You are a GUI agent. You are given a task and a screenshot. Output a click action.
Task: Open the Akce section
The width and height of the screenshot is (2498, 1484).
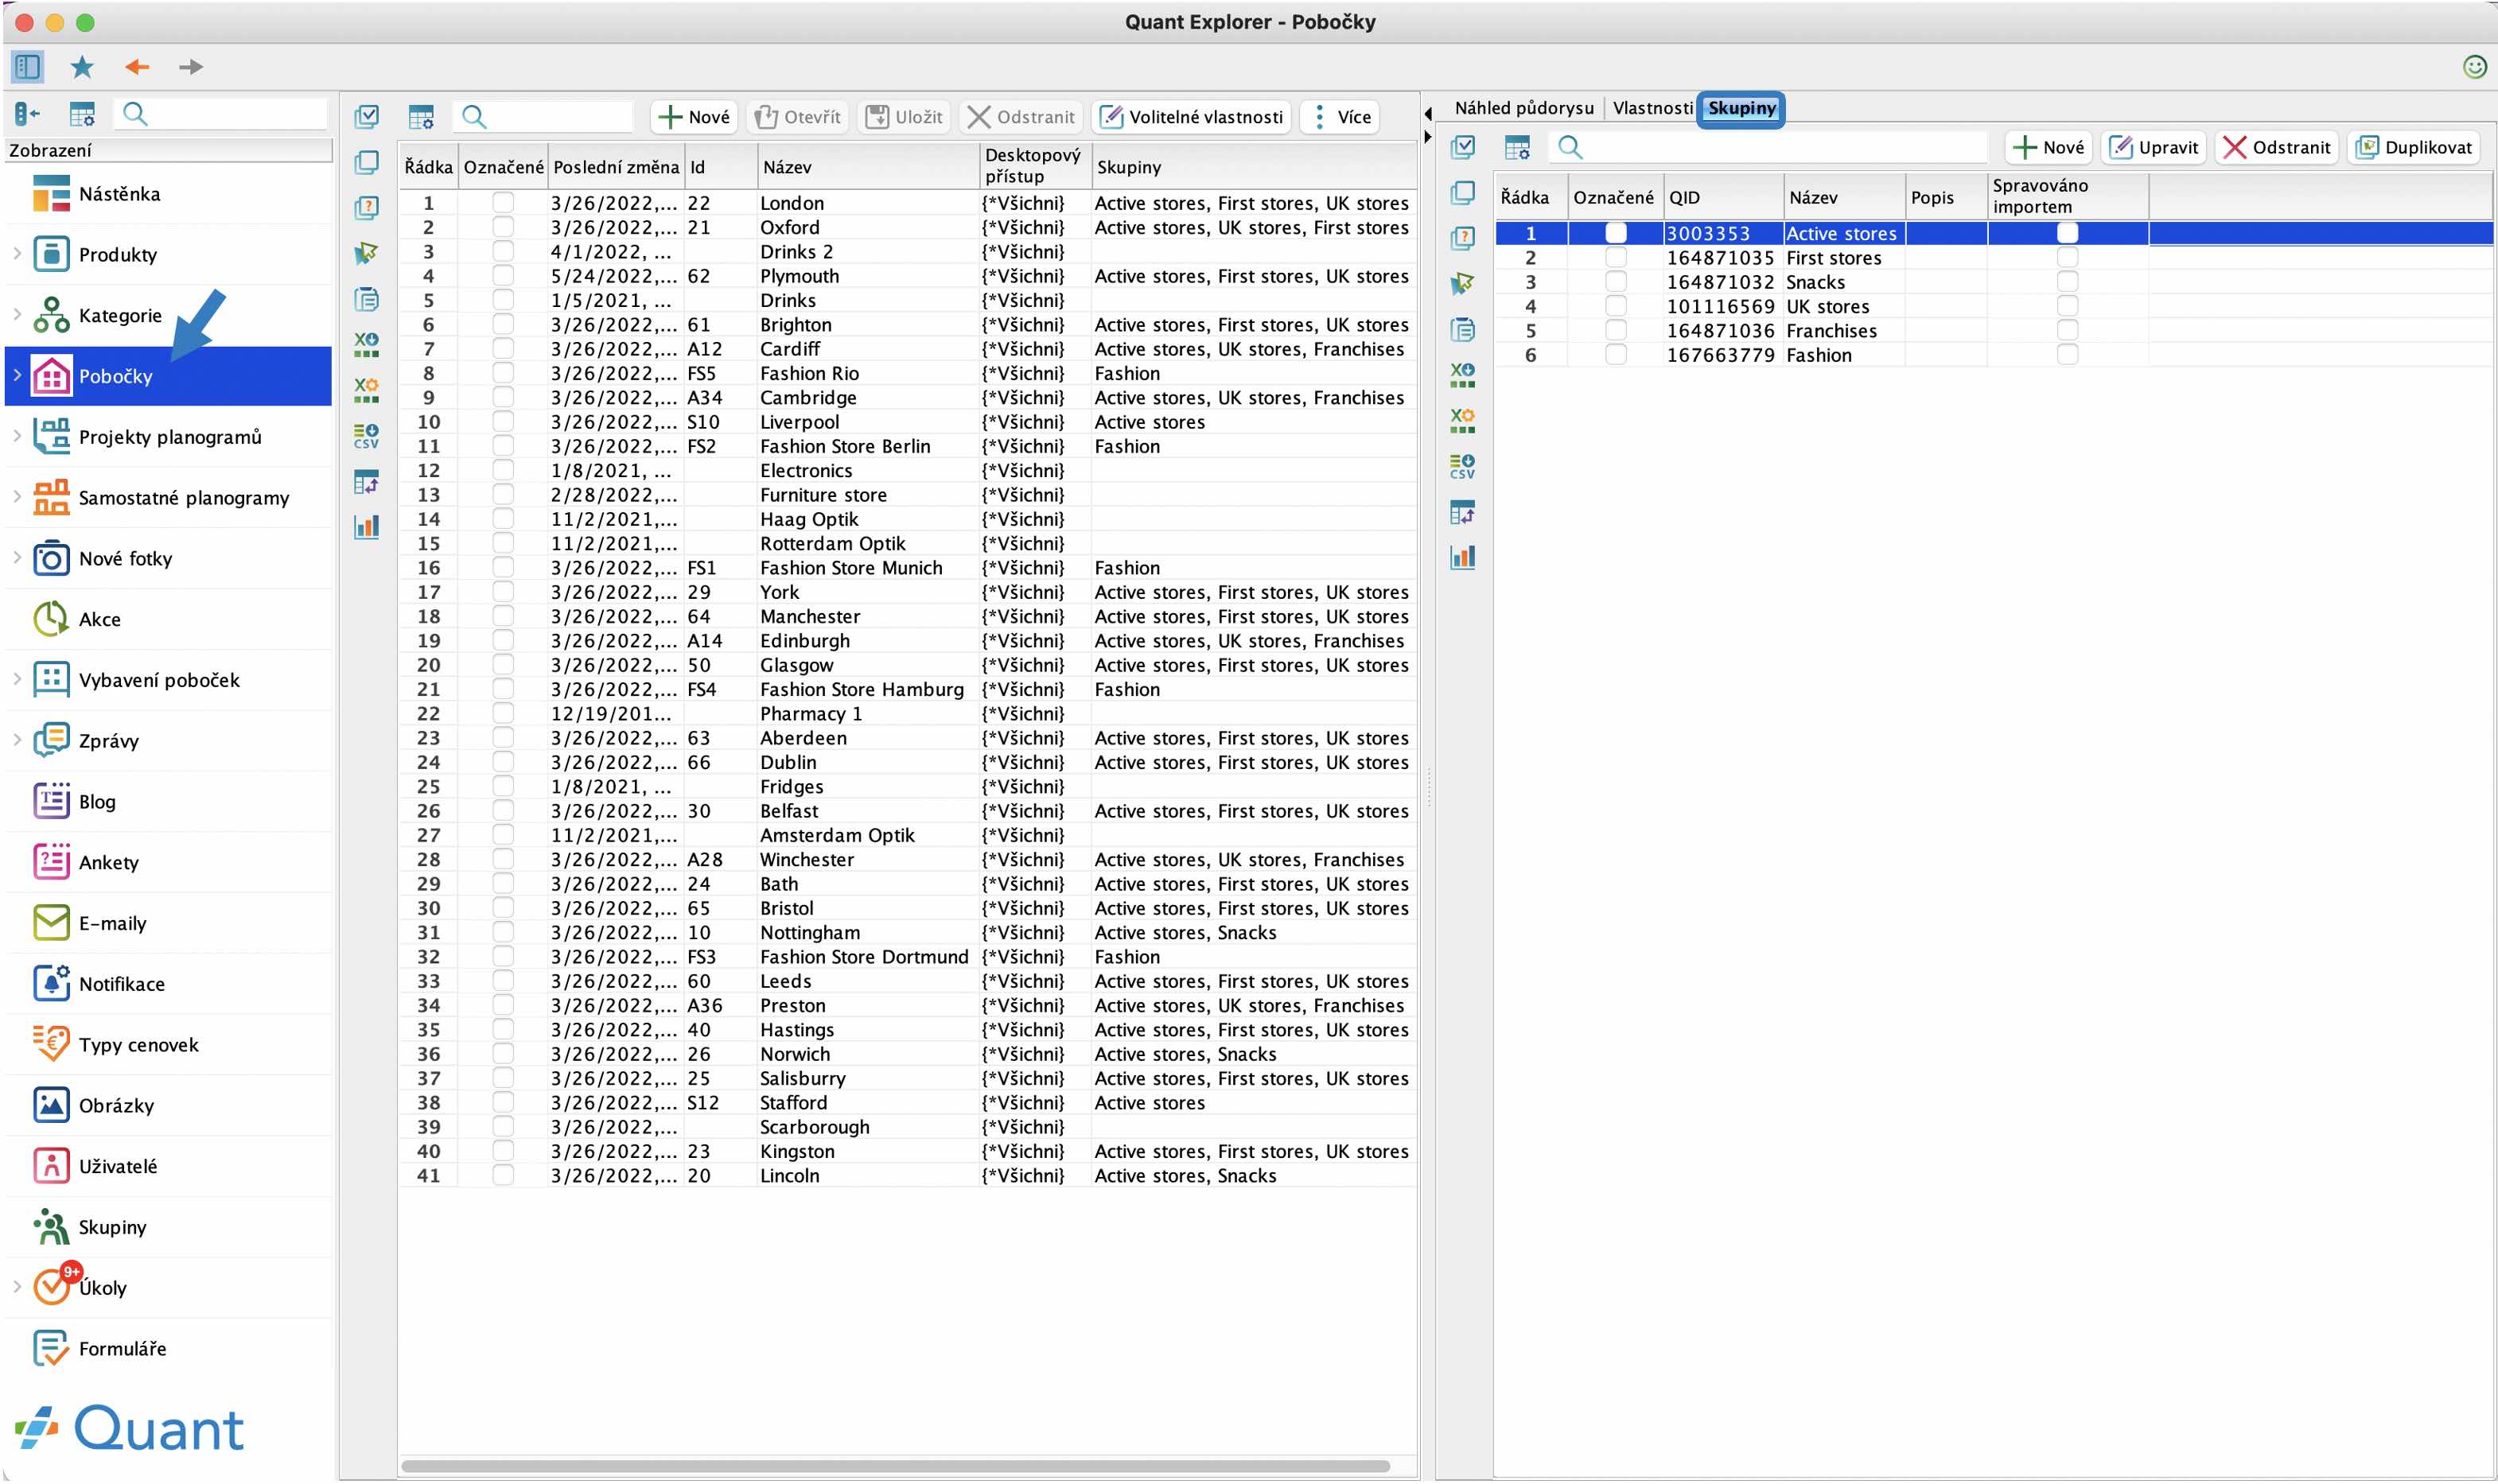click(x=168, y=619)
